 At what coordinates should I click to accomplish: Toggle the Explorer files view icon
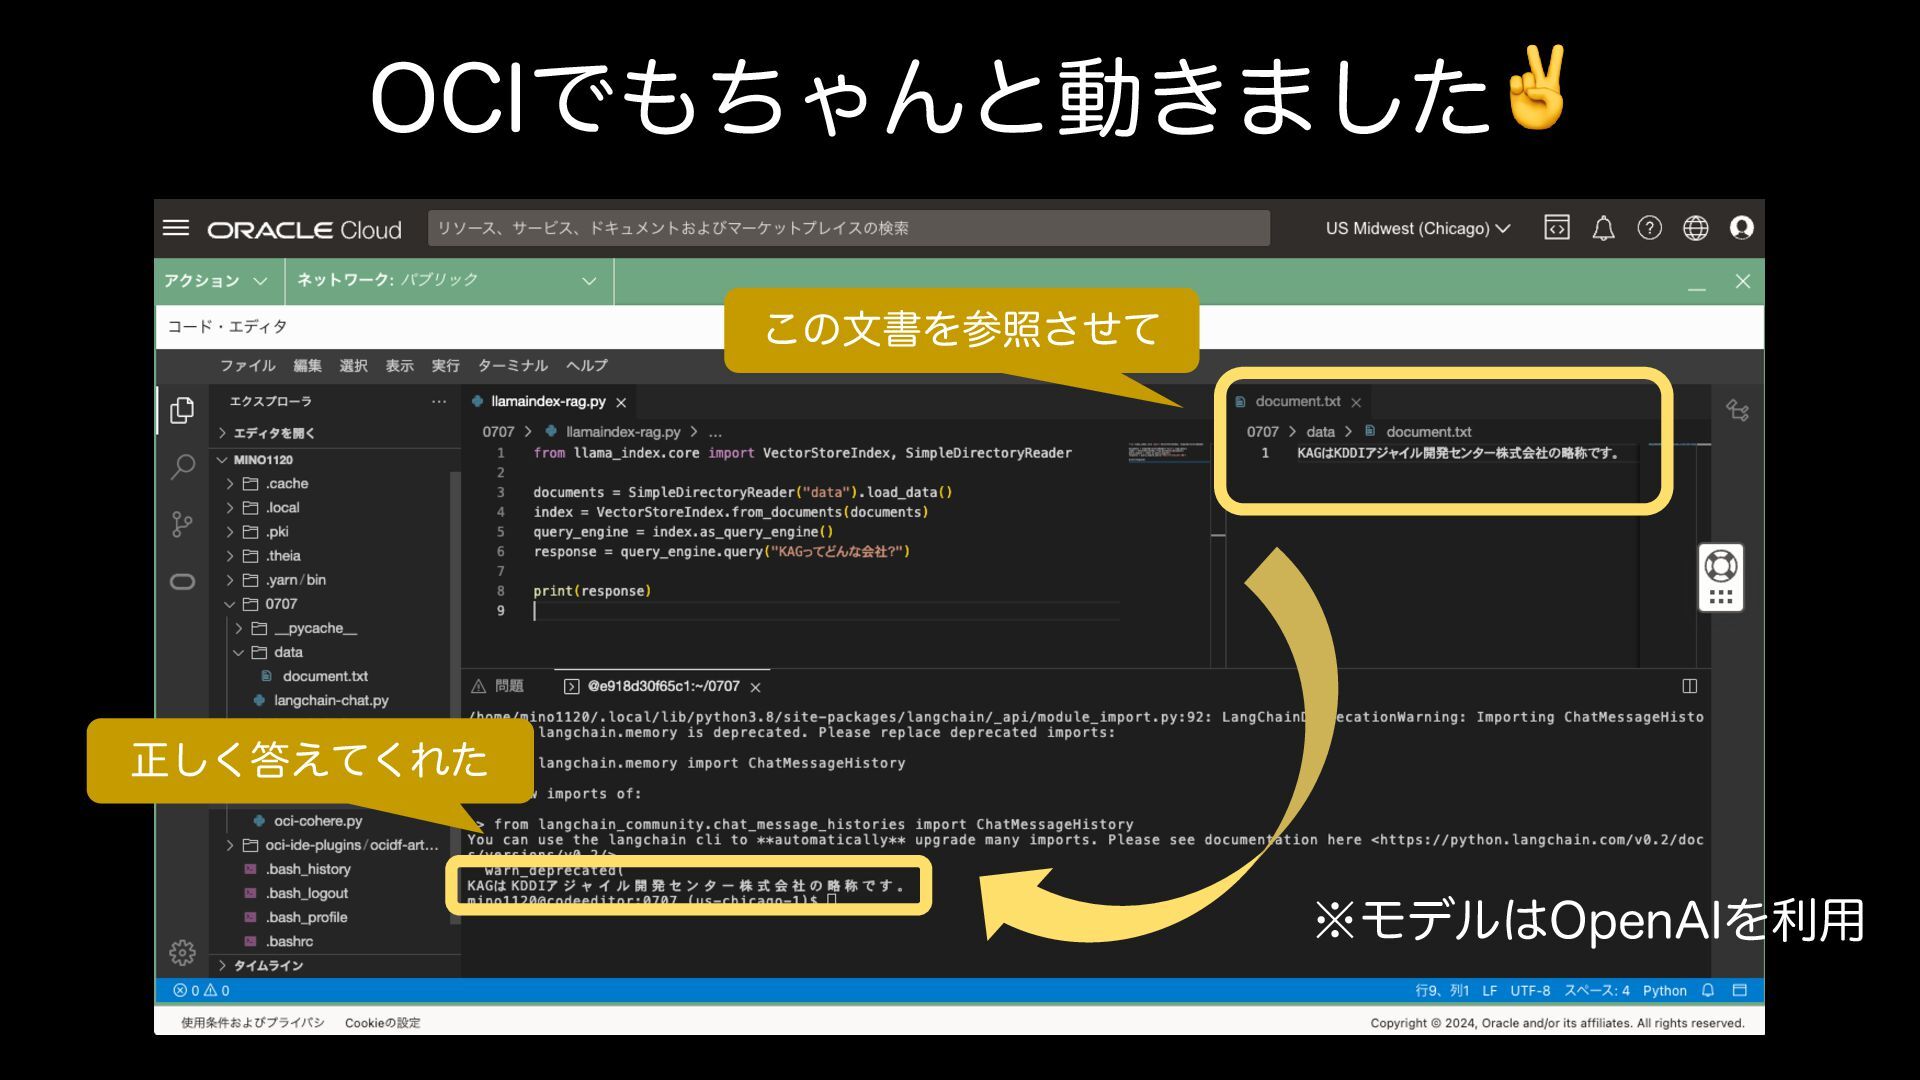(183, 410)
